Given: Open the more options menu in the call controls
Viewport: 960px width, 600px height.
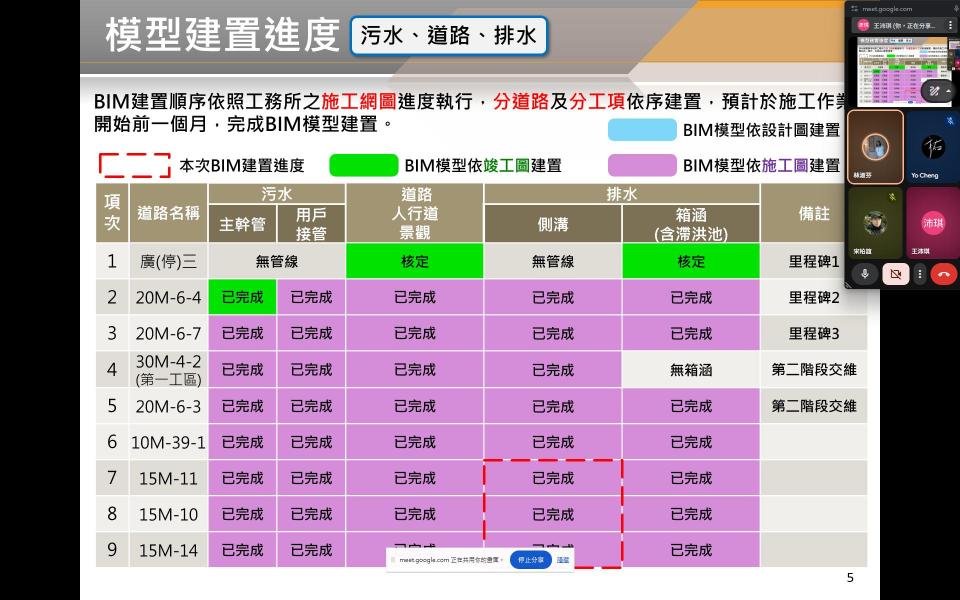Looking at the screenshot, I should [x=920, y=273].
